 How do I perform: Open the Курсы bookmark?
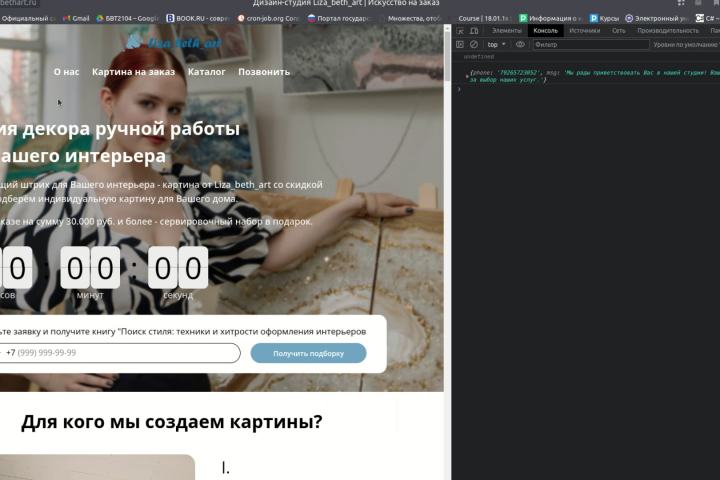[x=604, y=18]
